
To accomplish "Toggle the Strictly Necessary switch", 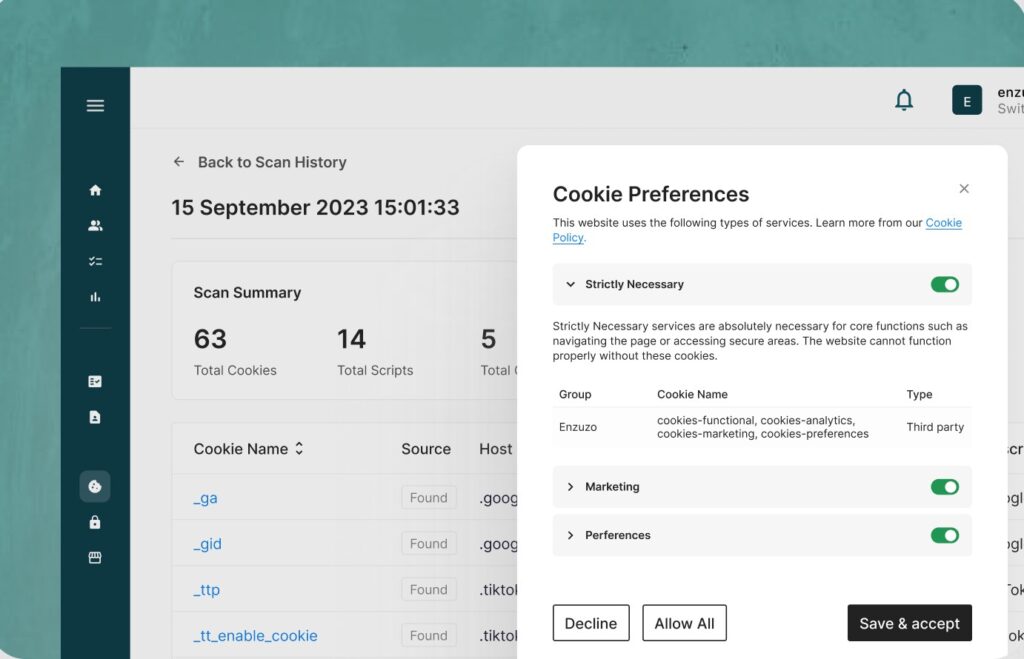I will [944, 285].
